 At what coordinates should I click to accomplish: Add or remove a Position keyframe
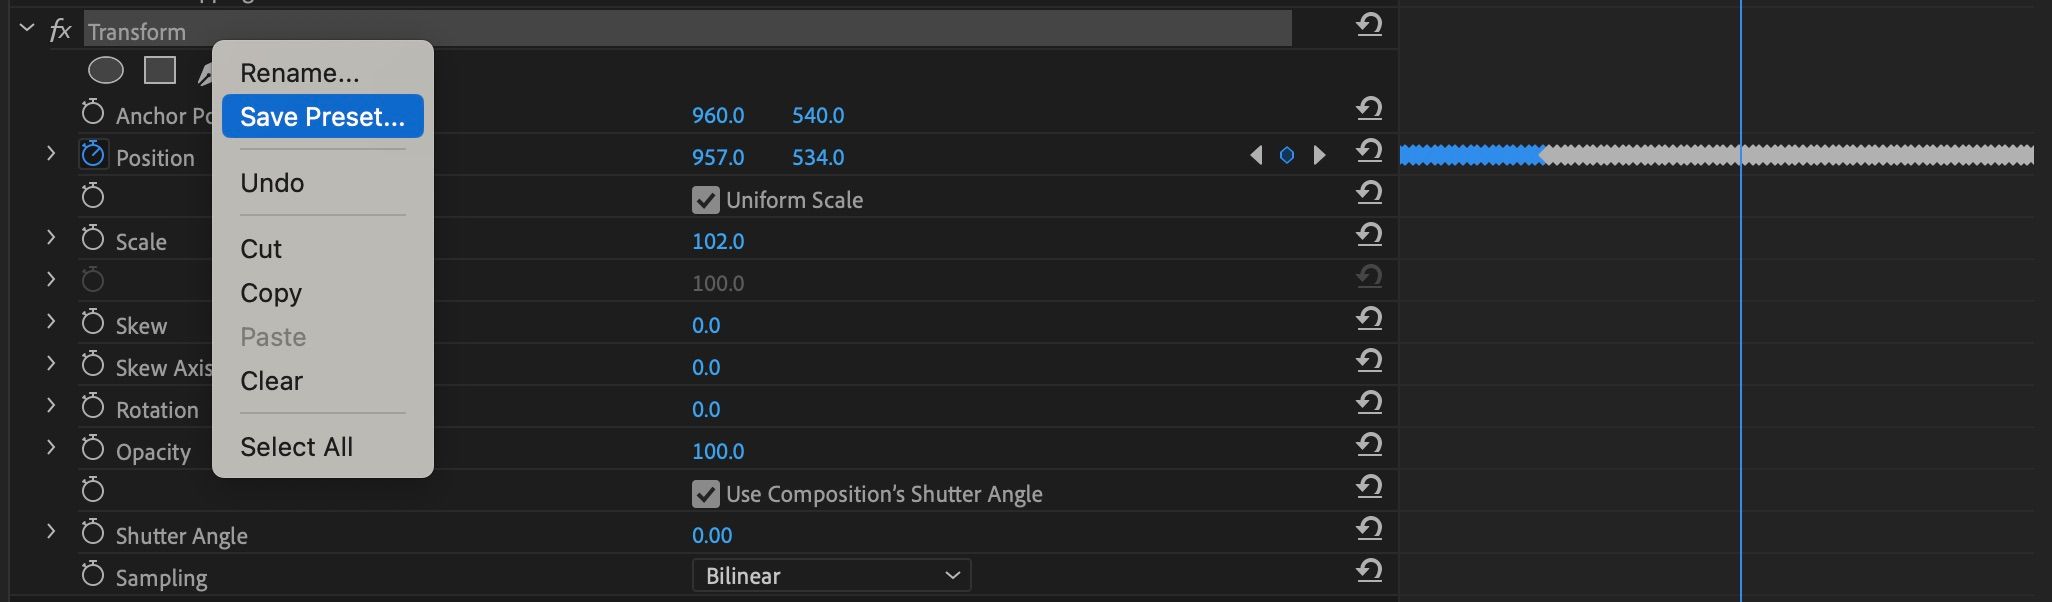(x=1287, y=155)
